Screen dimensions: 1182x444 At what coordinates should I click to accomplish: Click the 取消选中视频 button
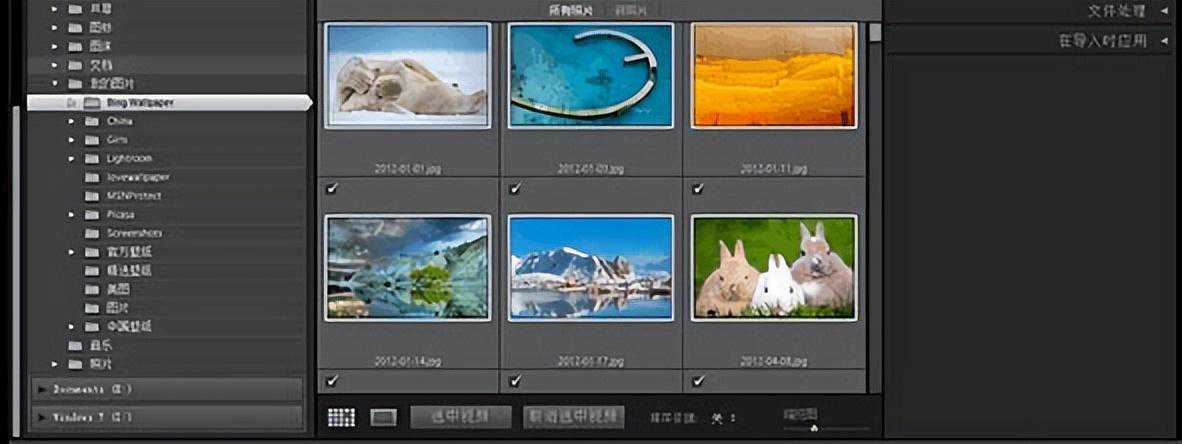574,417
